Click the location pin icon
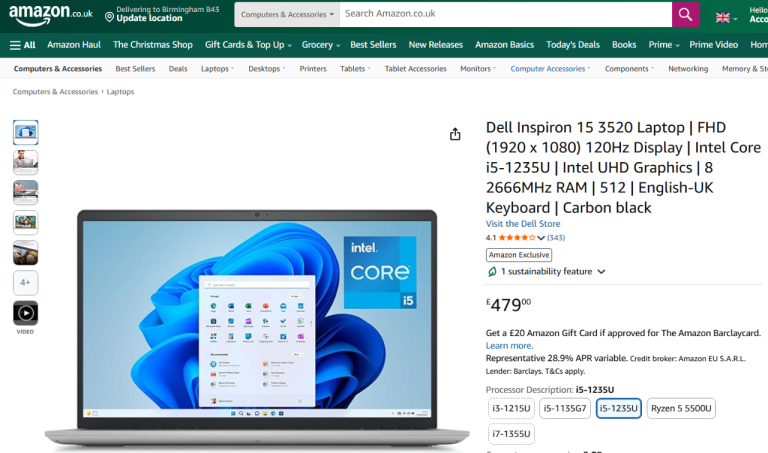 tap(109, 17)
